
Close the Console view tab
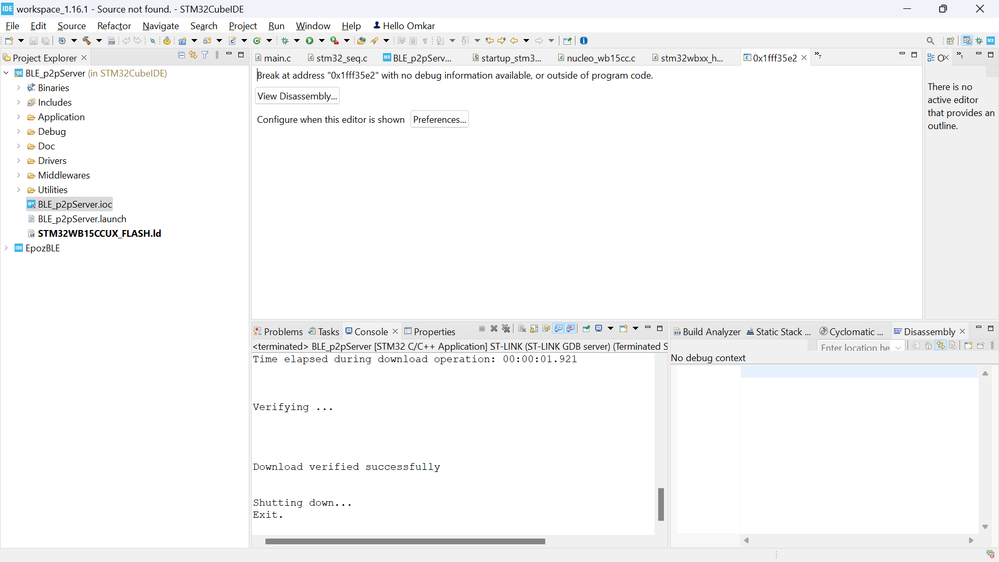(395, 331)
